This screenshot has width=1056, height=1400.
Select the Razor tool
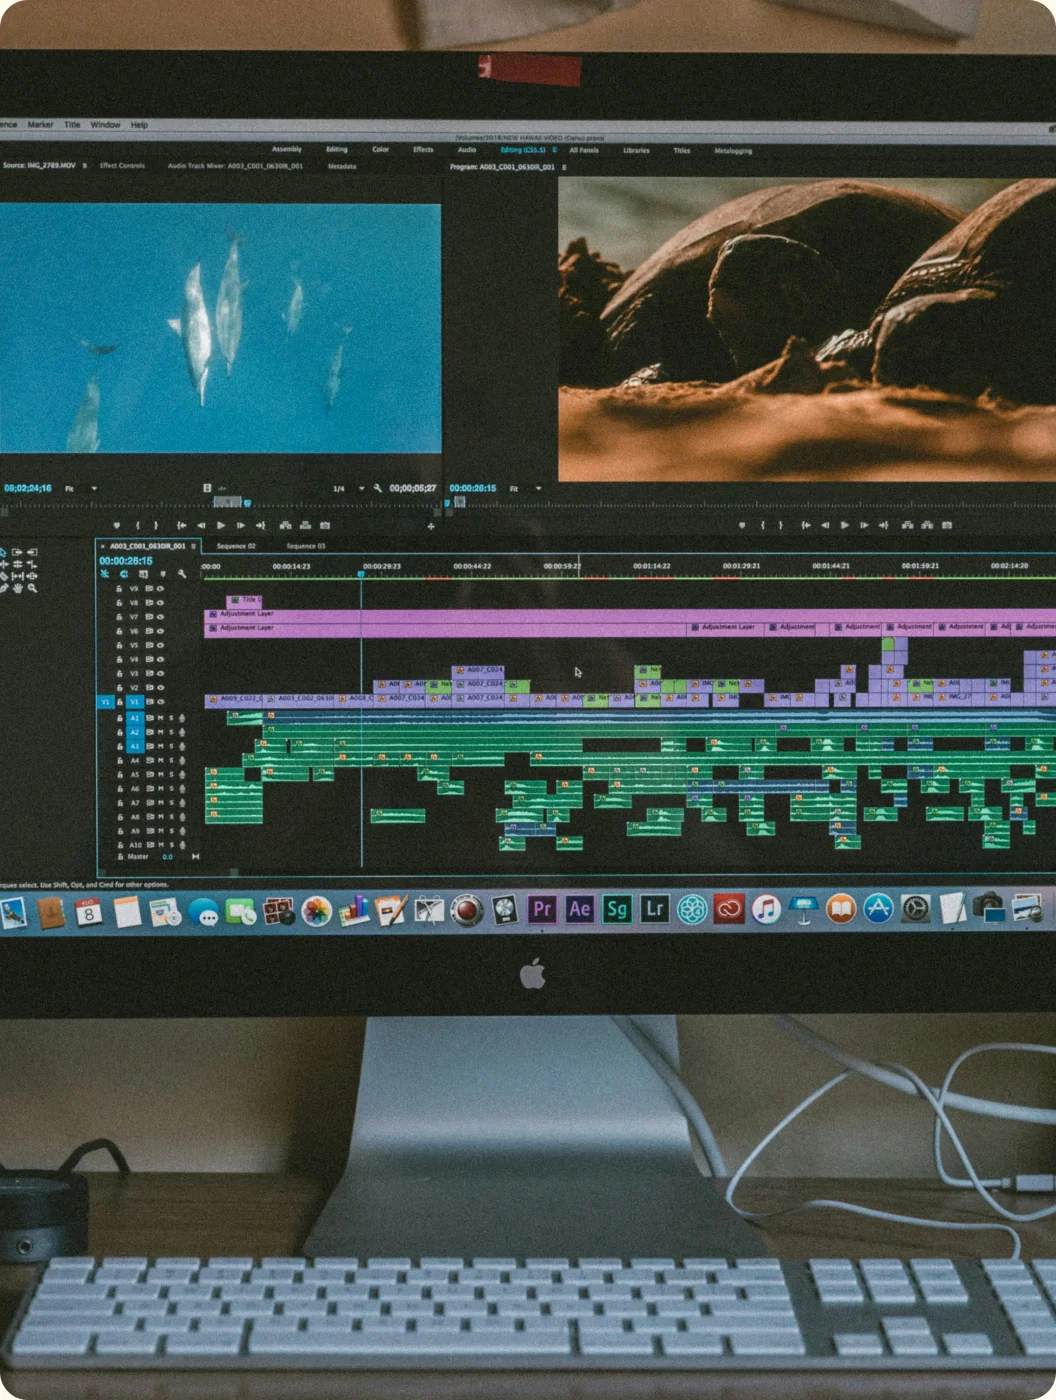point(4,576)
